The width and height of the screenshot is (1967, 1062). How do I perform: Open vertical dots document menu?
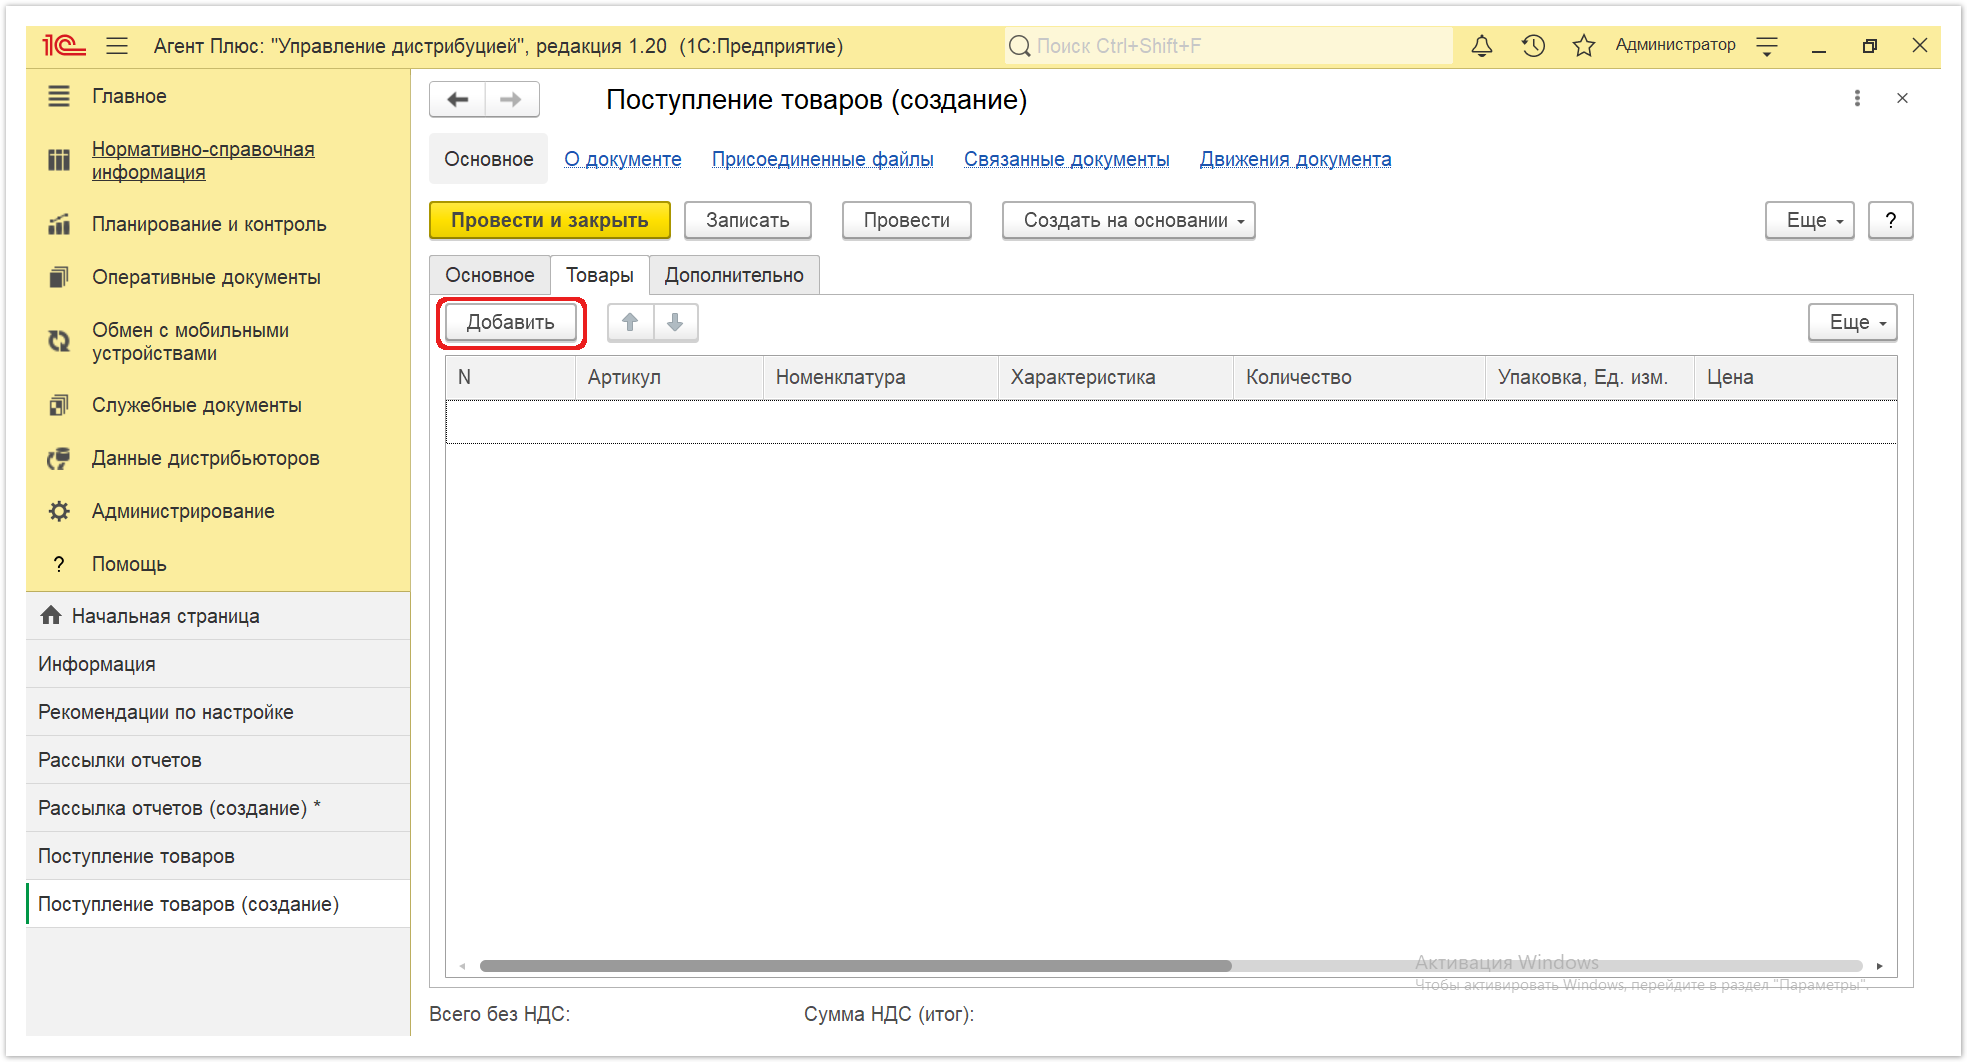tap(1857, 98)
